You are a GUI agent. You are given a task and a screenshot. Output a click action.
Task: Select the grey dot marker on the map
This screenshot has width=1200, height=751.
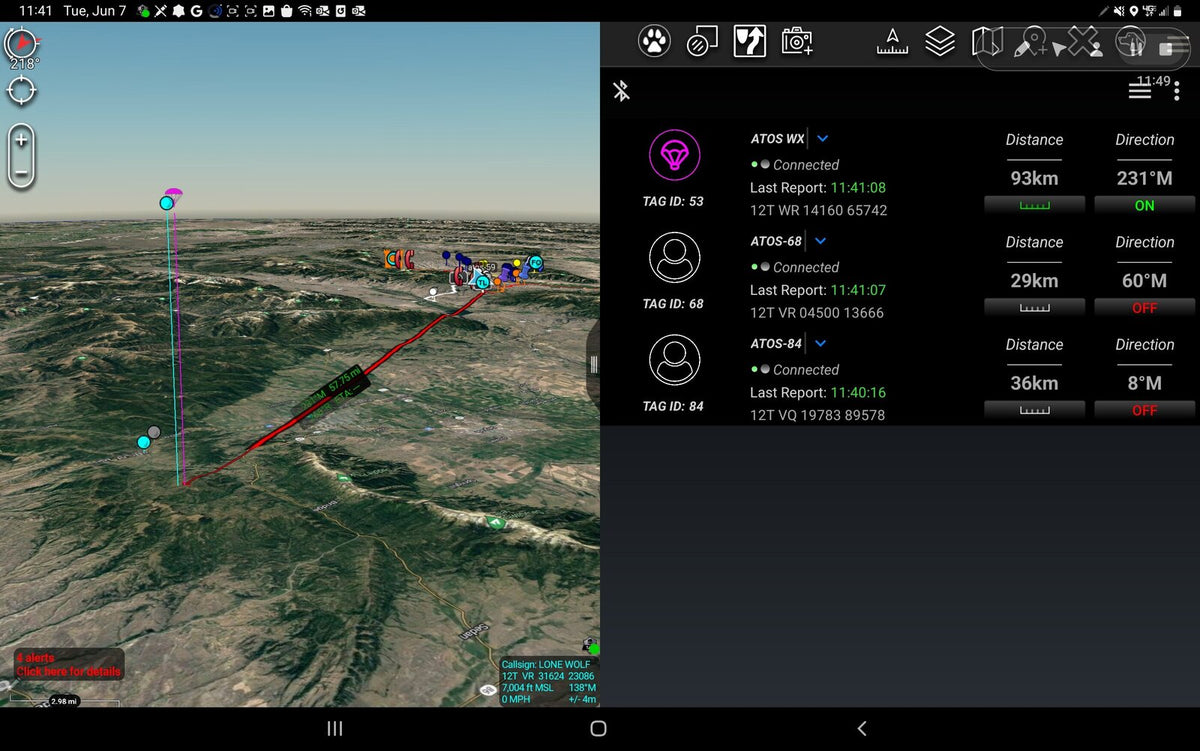pos(154,432)
